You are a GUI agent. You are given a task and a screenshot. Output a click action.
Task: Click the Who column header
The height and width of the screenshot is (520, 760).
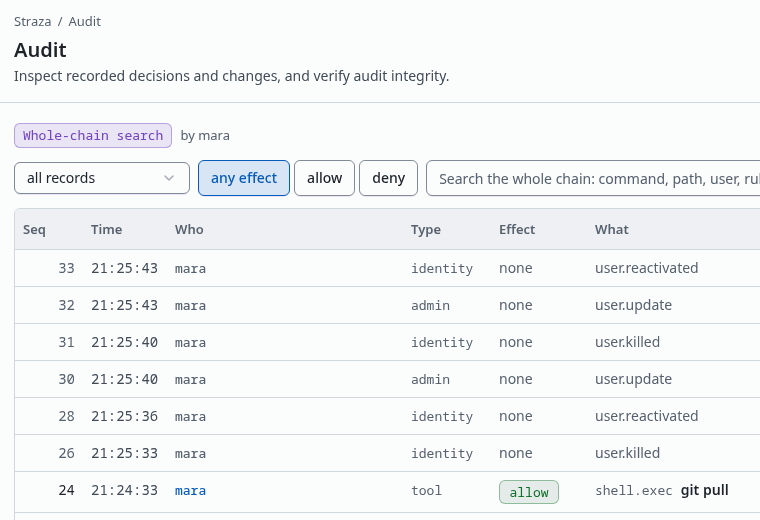click(x=189, y=229)
